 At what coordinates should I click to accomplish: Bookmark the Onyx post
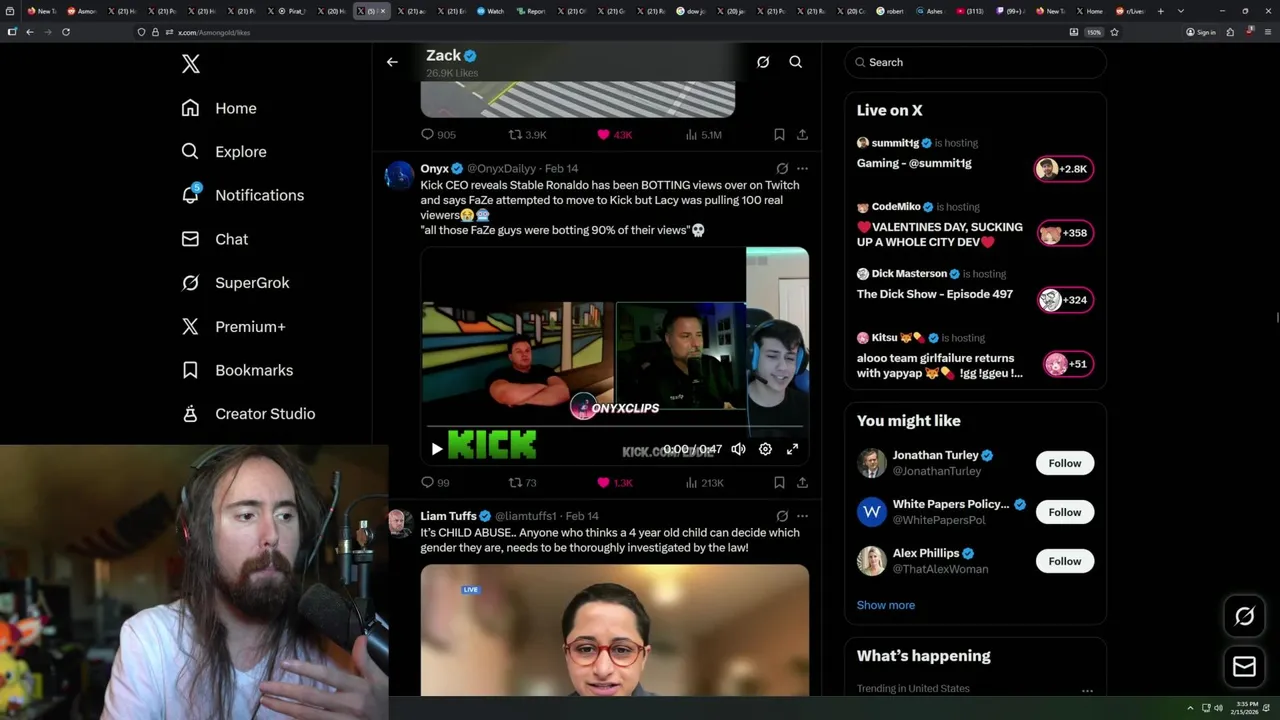coord(779,482)
